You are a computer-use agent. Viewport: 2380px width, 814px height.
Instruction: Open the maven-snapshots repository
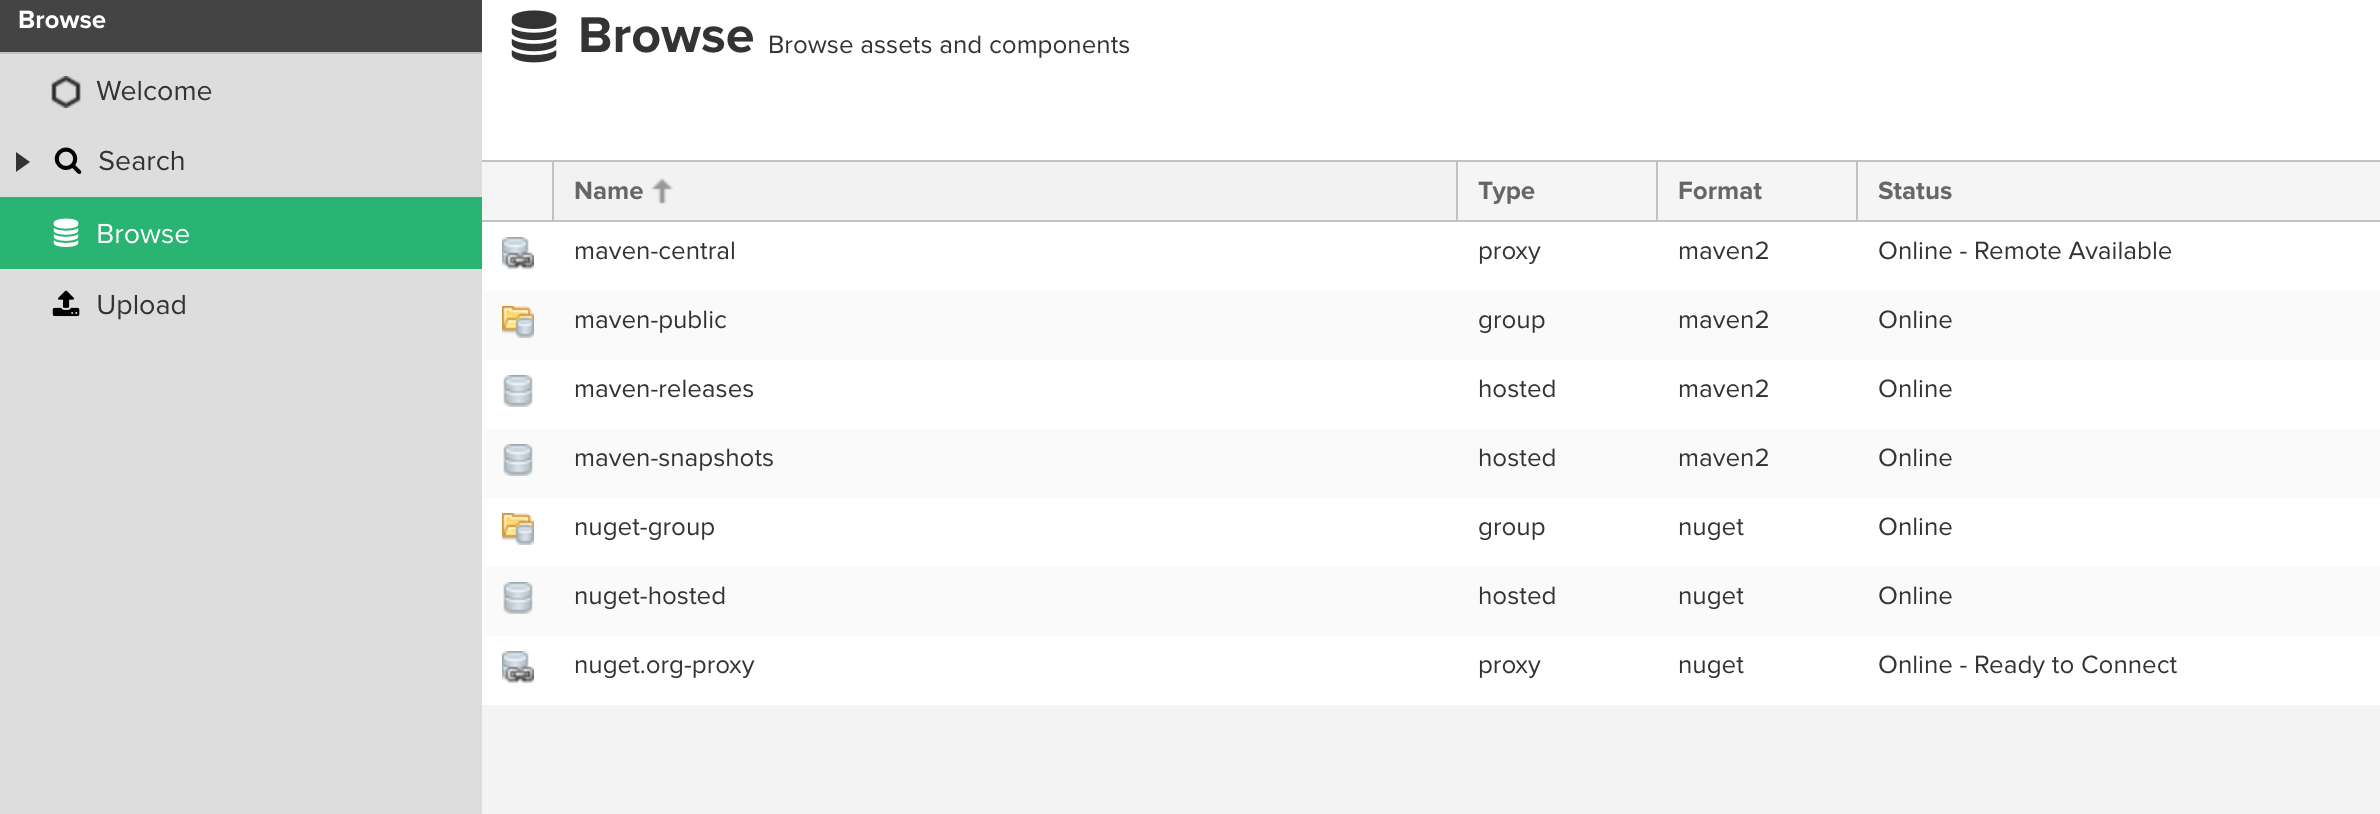[x=674, y=458]
